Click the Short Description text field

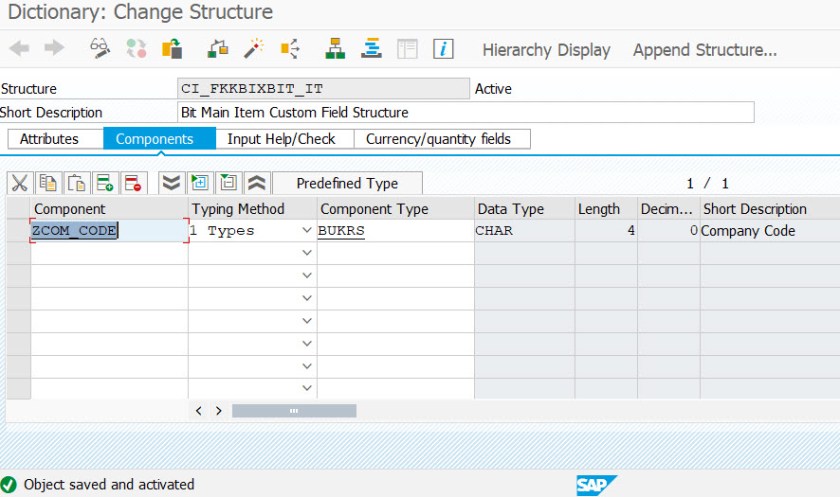click(x=465, y=112)
